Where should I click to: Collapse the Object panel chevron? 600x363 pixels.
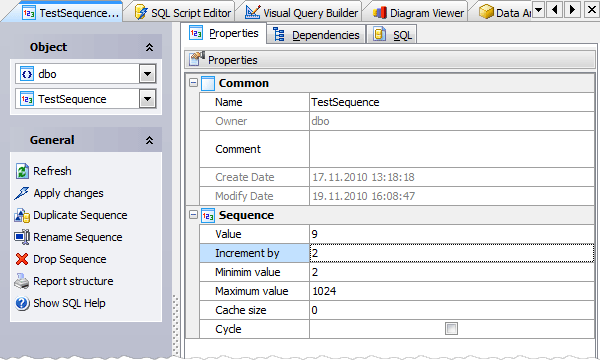pos(149,47)
